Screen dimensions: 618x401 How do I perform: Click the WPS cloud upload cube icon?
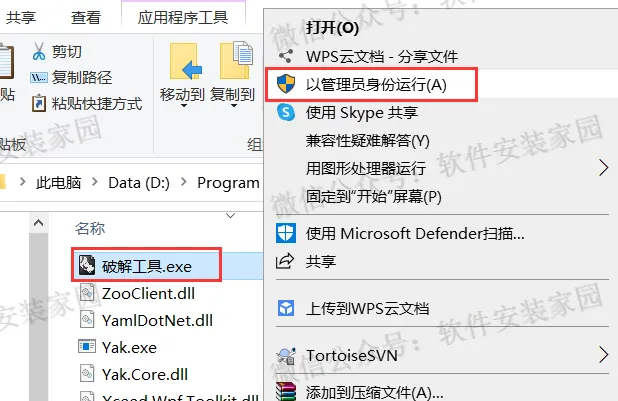pyautogui.click(x=286, y=308)
